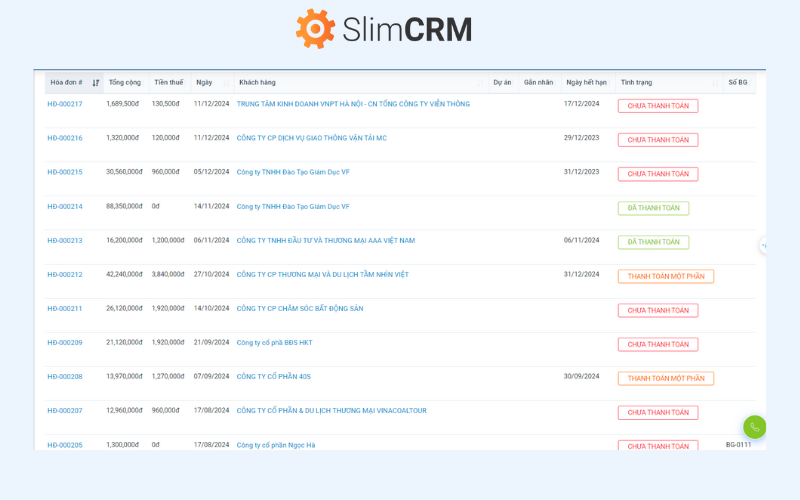Image resolution: width=800 pixels, height=500 pixels.
Task: Click the Dự án column header
Action: point(503,82)
